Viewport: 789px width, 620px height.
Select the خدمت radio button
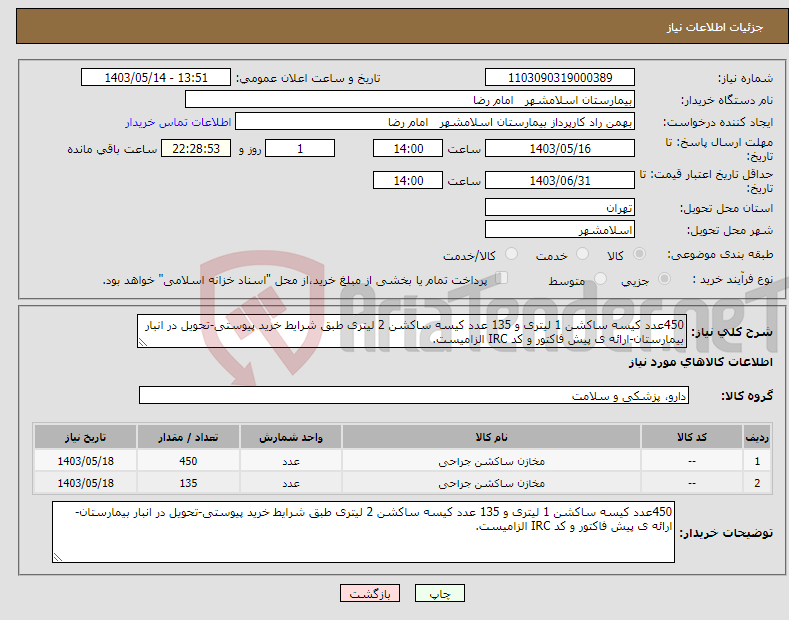582,254
